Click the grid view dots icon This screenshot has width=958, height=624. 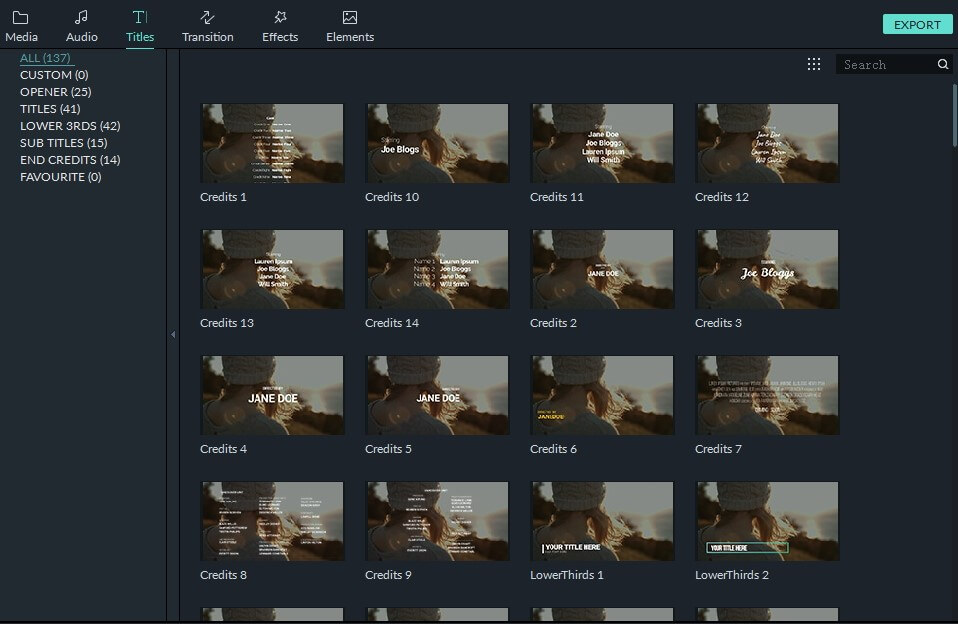(x=814, y=64)
